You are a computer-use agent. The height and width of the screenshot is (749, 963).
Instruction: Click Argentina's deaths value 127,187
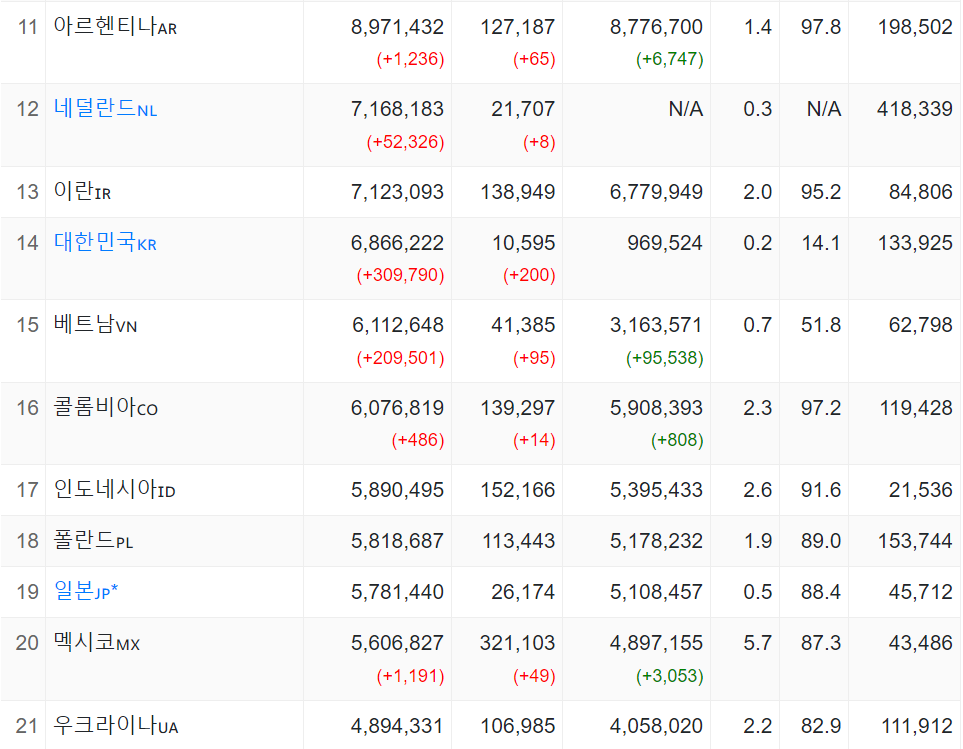click(x=518, y=27)
